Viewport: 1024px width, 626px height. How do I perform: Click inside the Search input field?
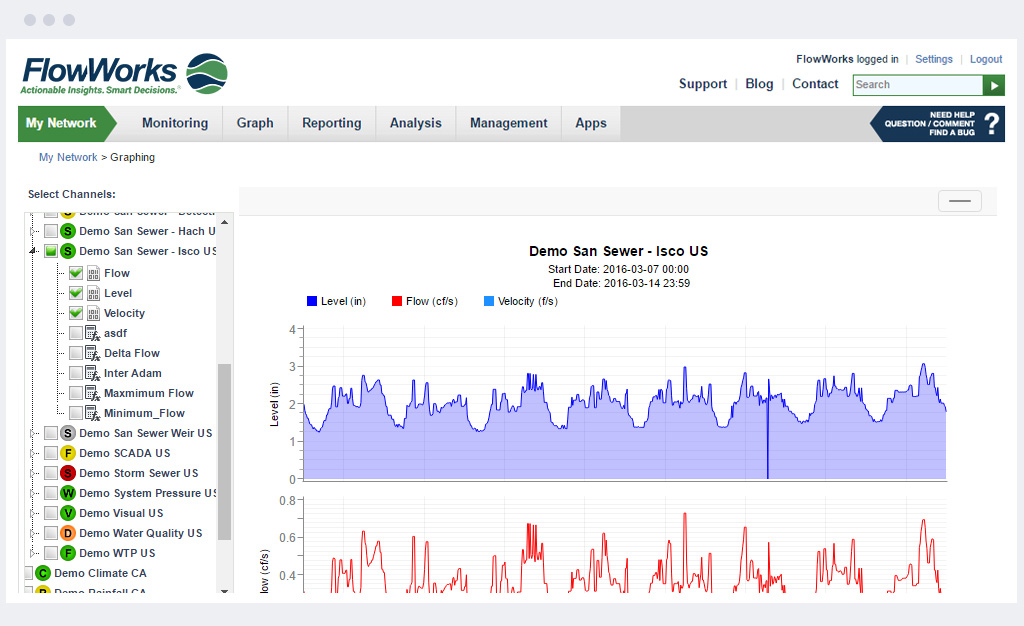point(917,85)
